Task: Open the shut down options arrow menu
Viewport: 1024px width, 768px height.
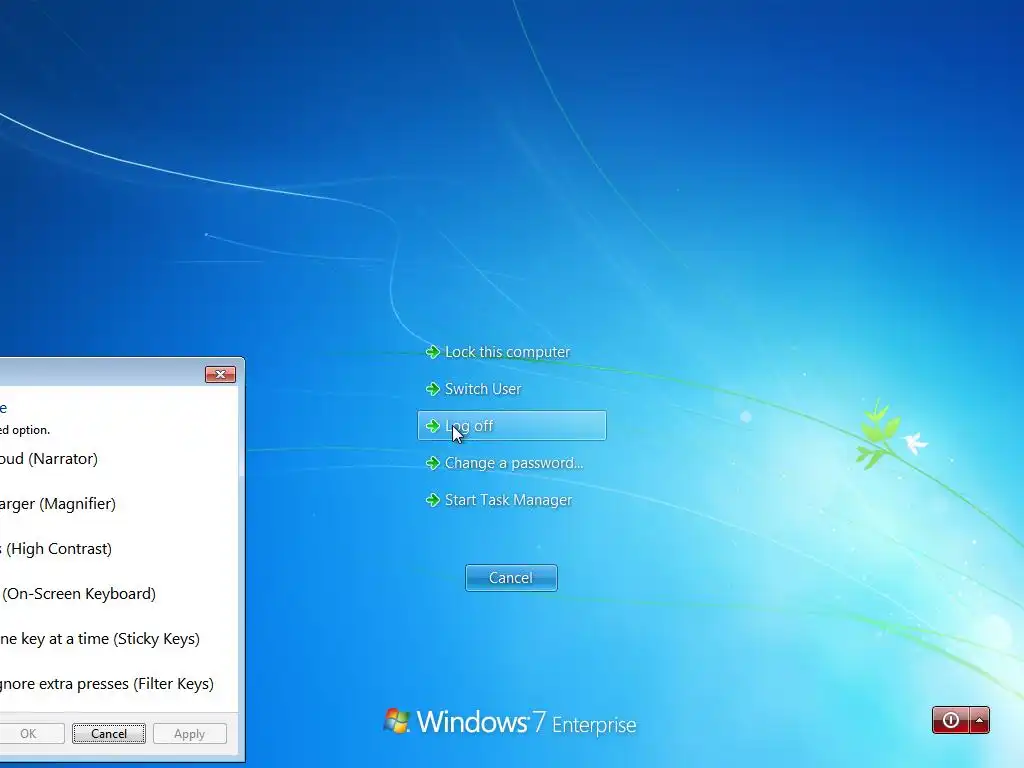Action: [980, 720]
